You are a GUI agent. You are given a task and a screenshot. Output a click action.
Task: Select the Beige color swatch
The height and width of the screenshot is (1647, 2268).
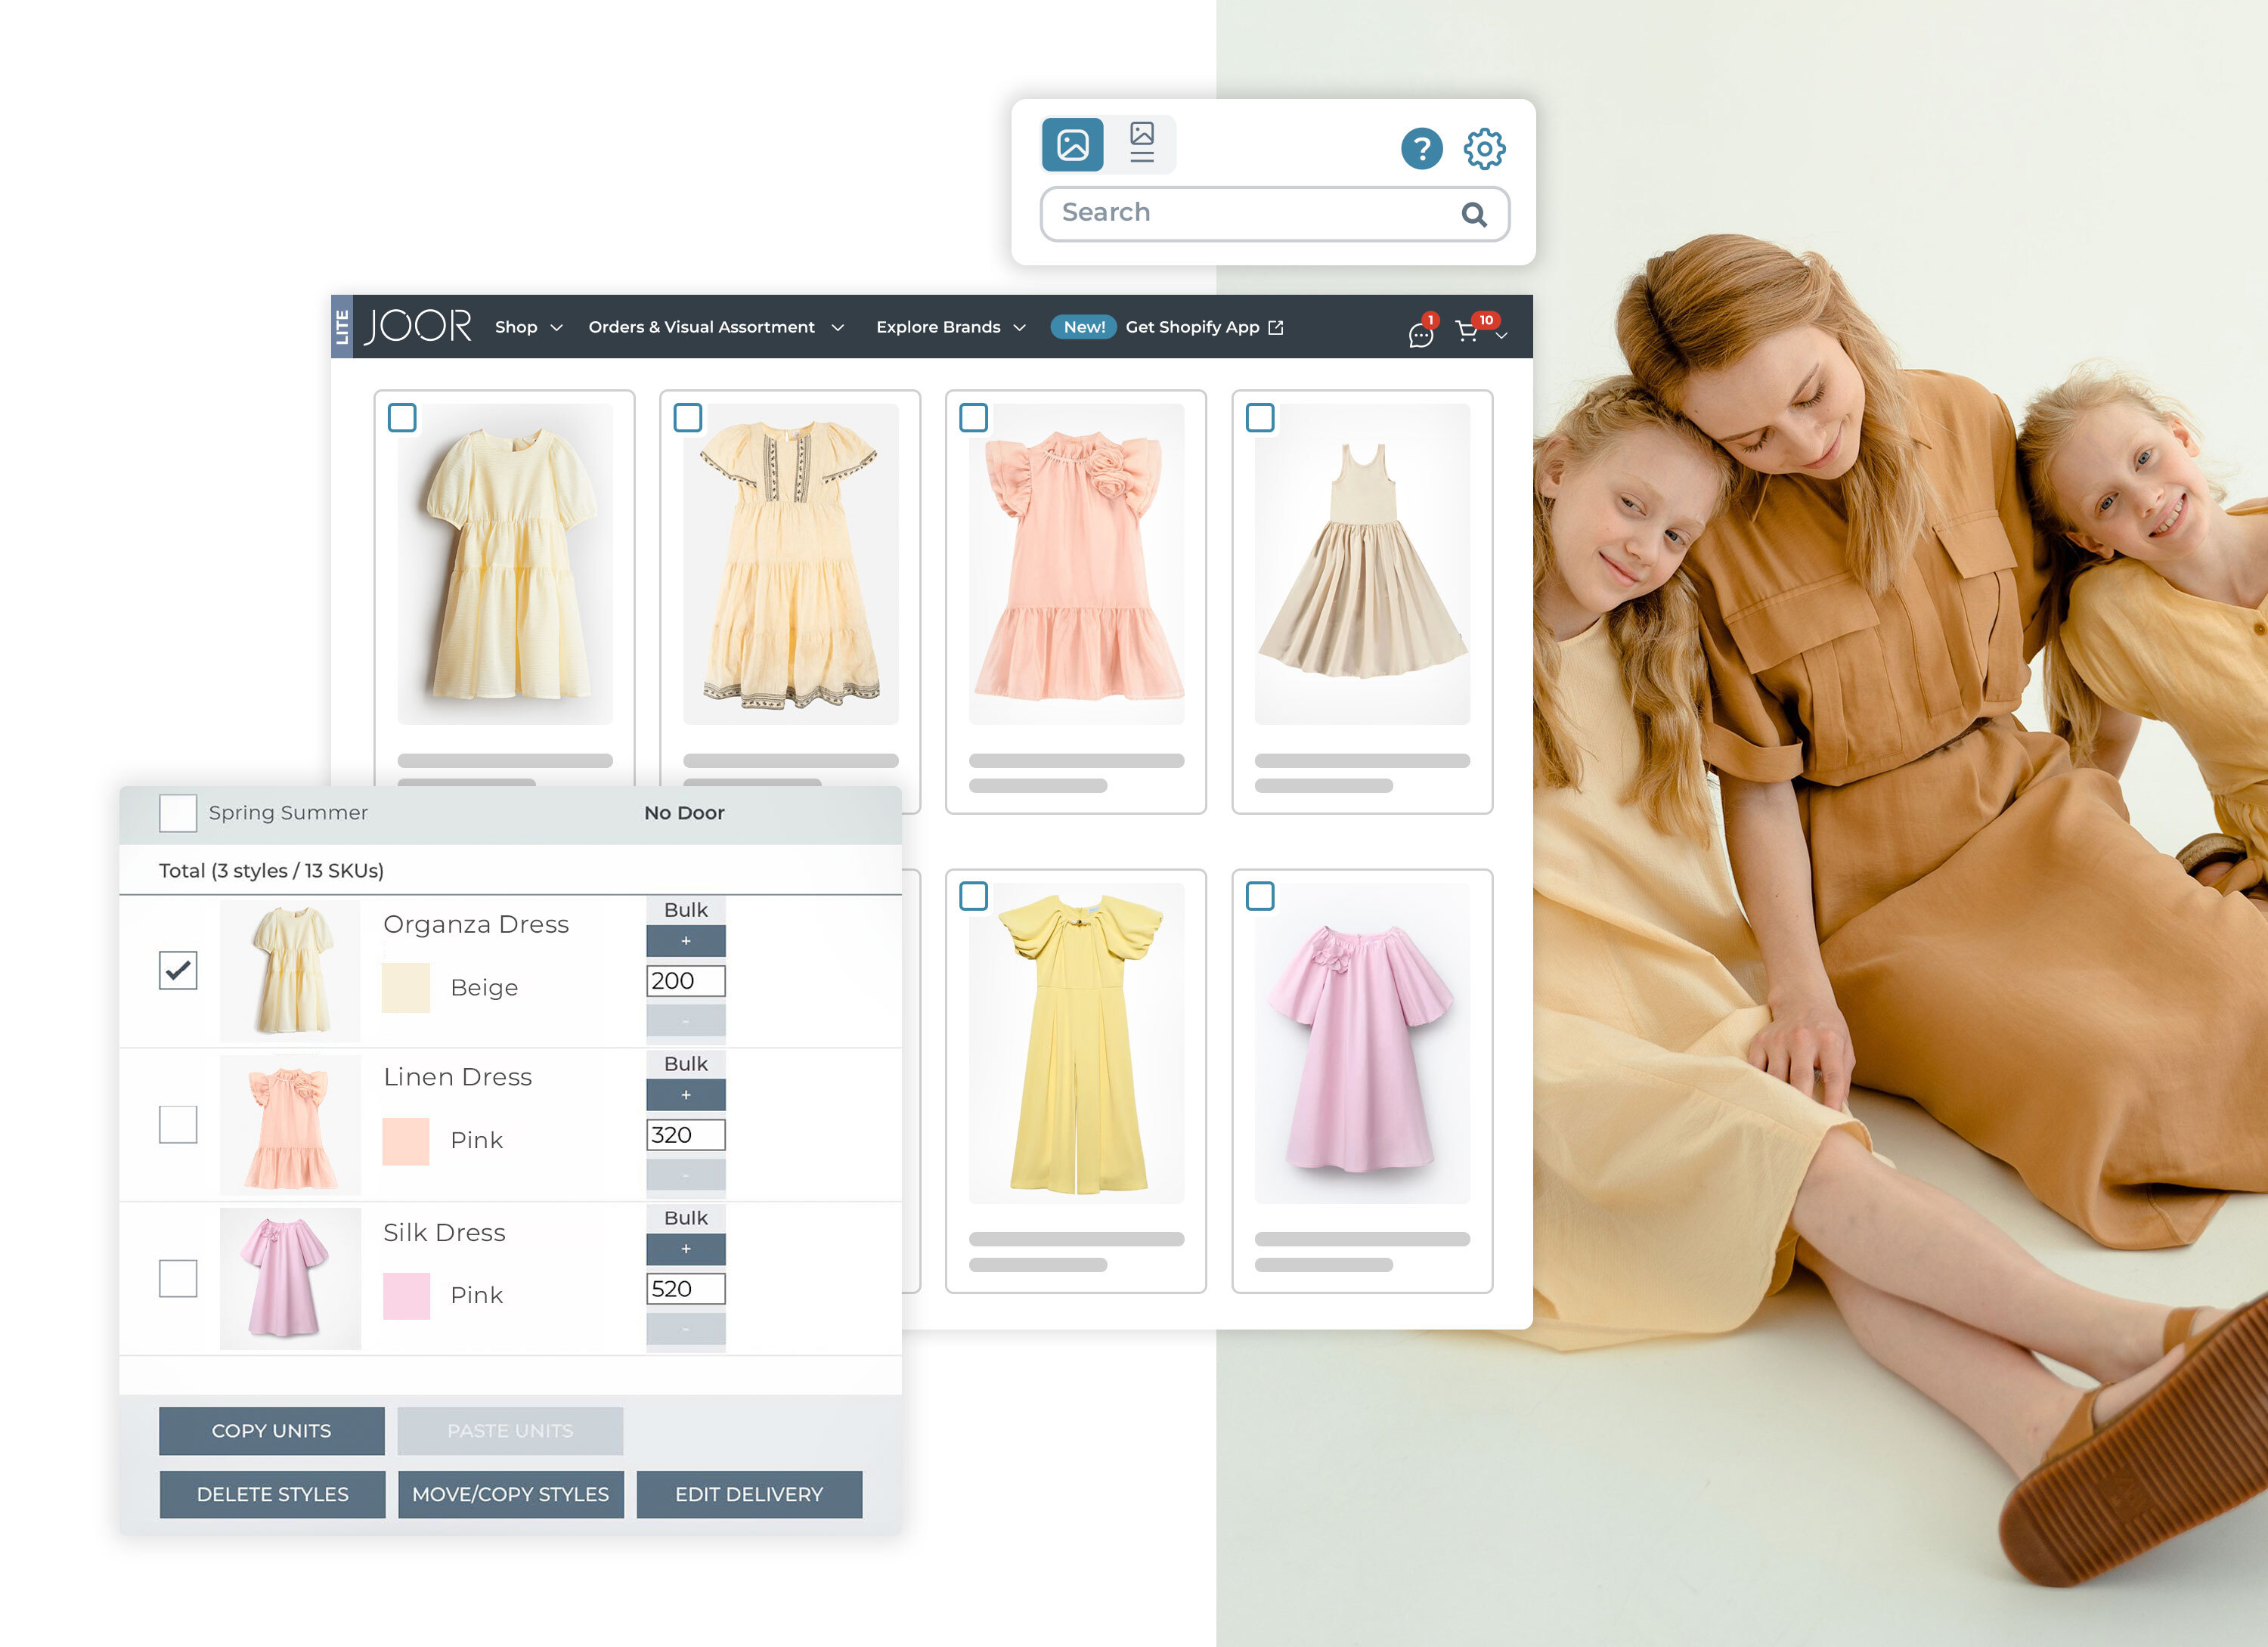pos(406,988)
